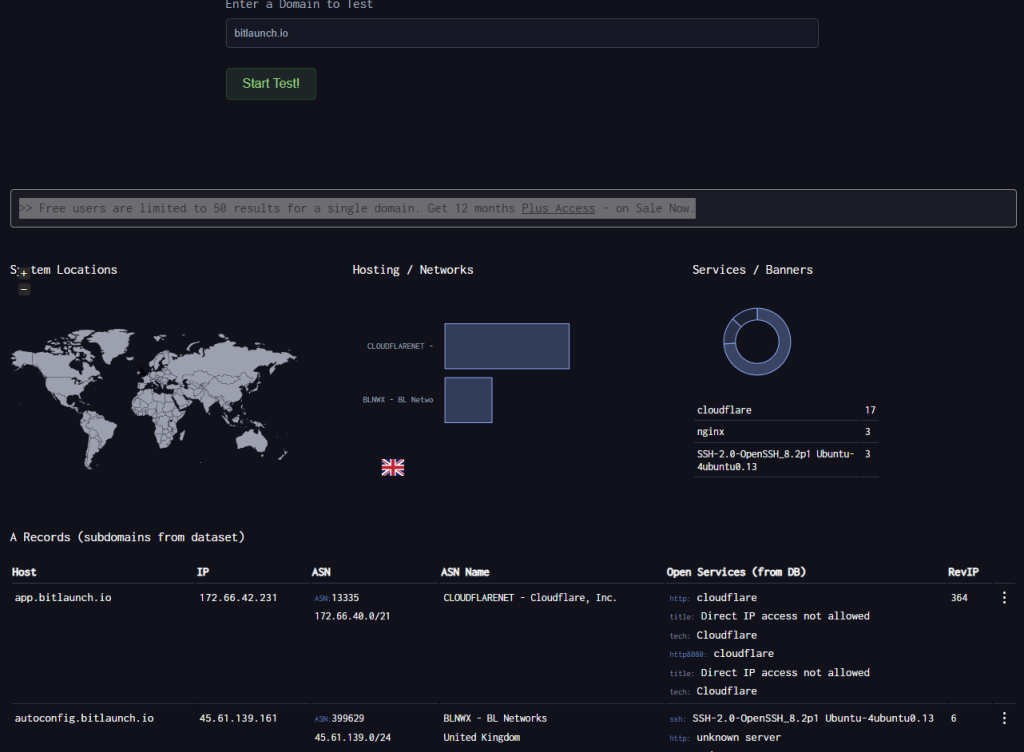Click the ASN Name column header
The height and width of the screenshot is (752, 1024).
(x=465, y=572)
